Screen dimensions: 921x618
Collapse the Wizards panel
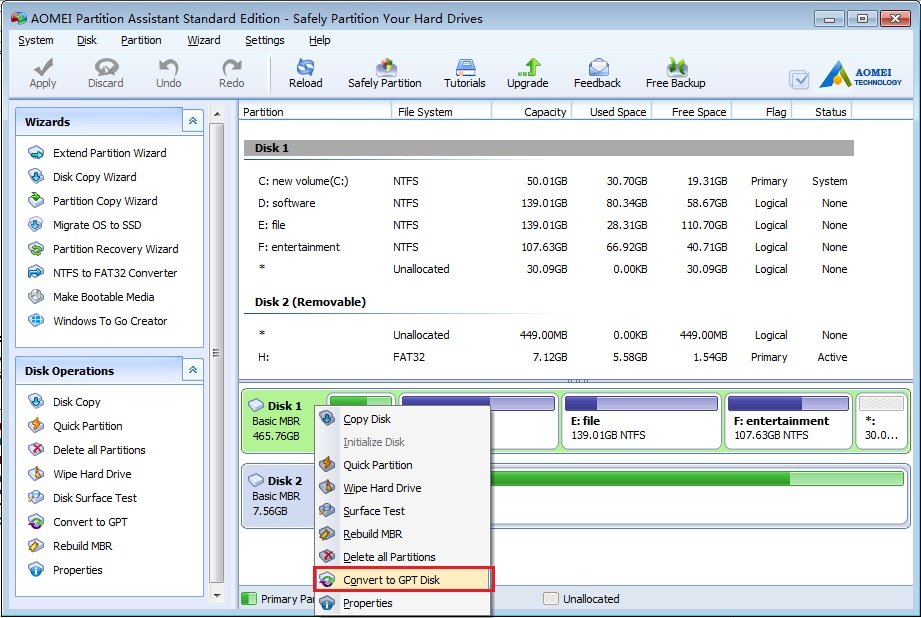tap(193, 122)
